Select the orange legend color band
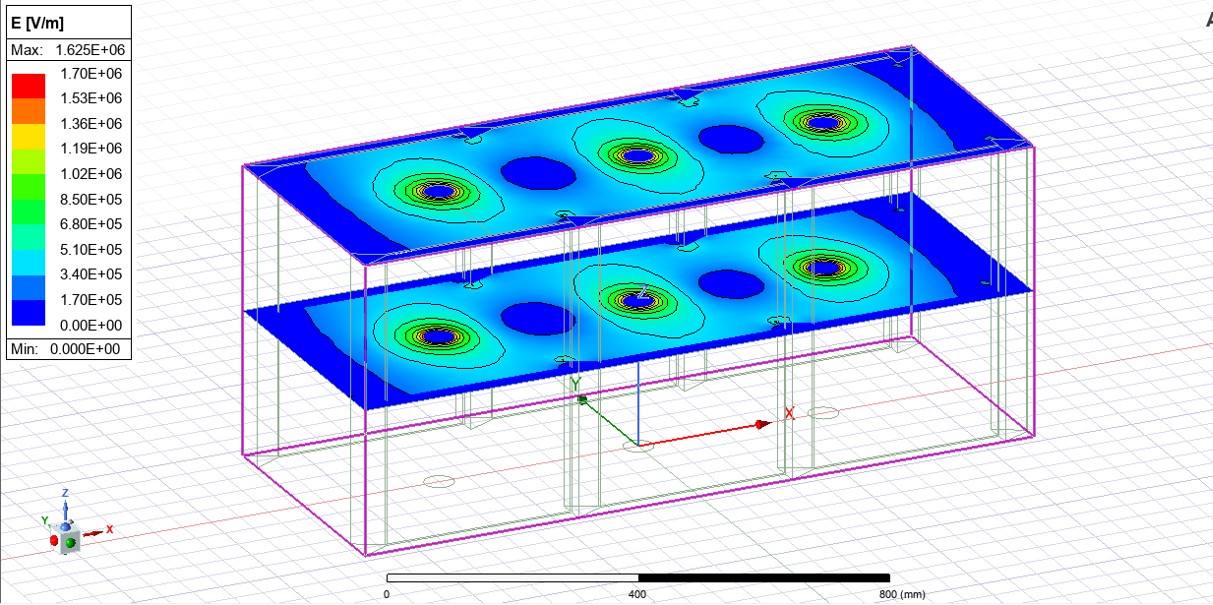This screenshot has width=1213, height=605. pyautogui.click(x=28, y=111)
